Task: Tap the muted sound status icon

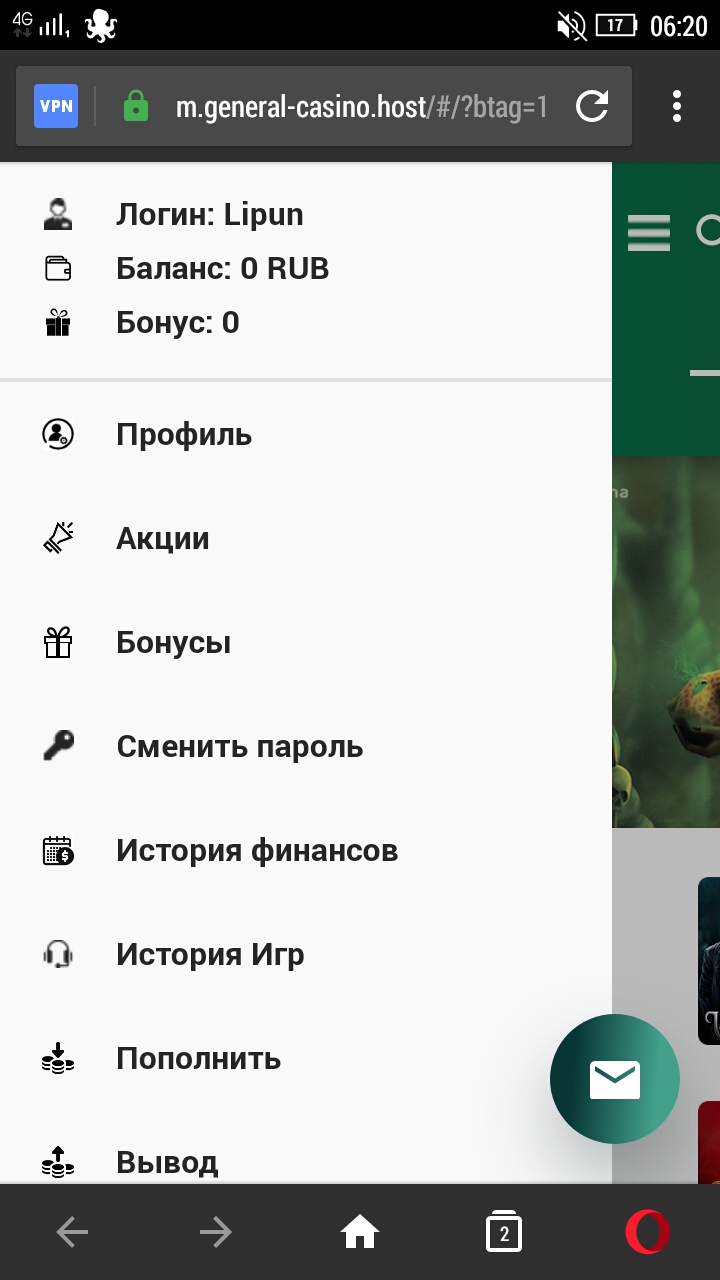Action: [571, 25]
